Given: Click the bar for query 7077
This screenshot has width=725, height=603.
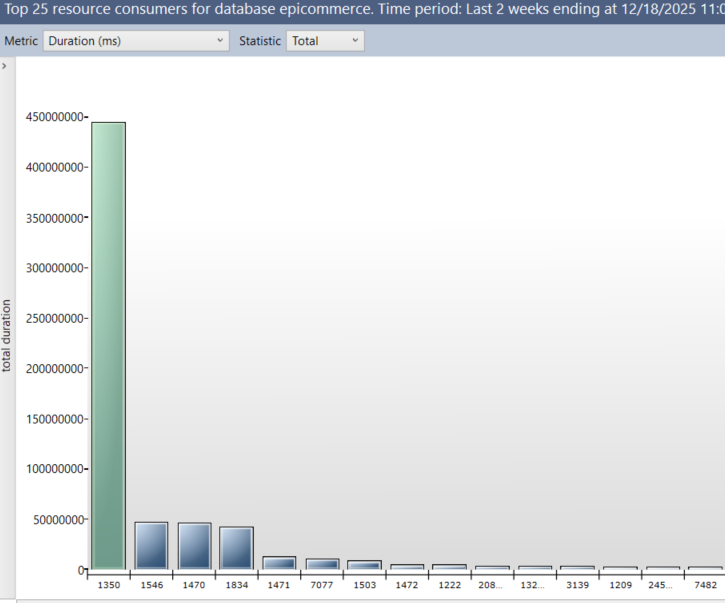Looking at the screenshot, I should click(x=322, y=564).
